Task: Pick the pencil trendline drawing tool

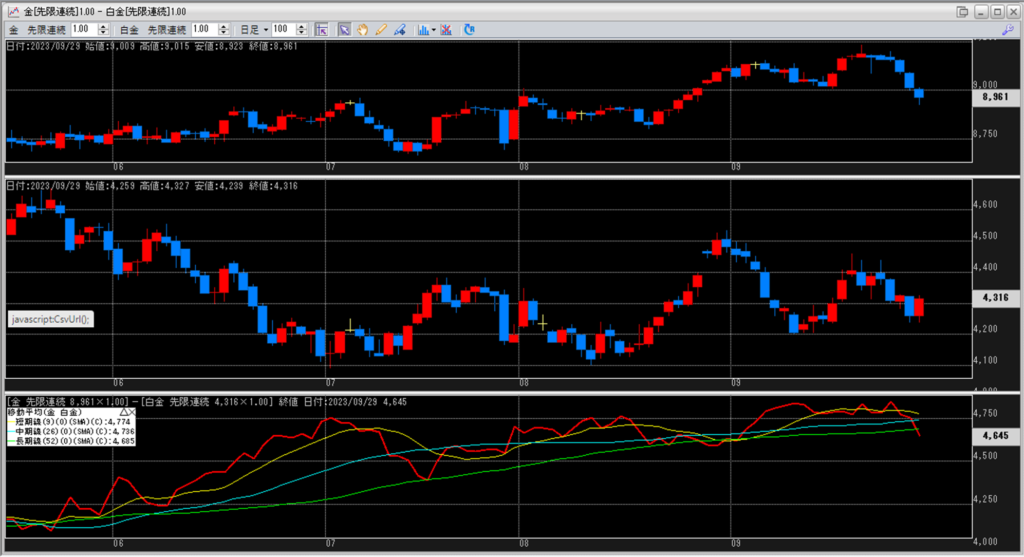Action: (x=381, y=30)
